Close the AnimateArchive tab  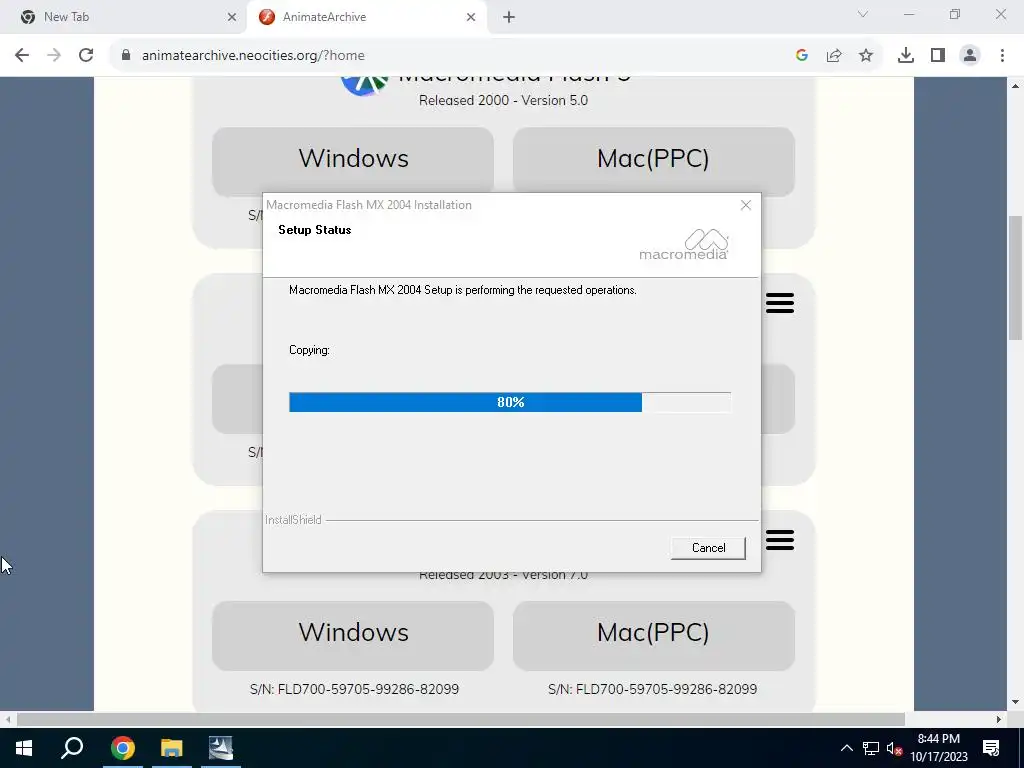coord(471,17)
